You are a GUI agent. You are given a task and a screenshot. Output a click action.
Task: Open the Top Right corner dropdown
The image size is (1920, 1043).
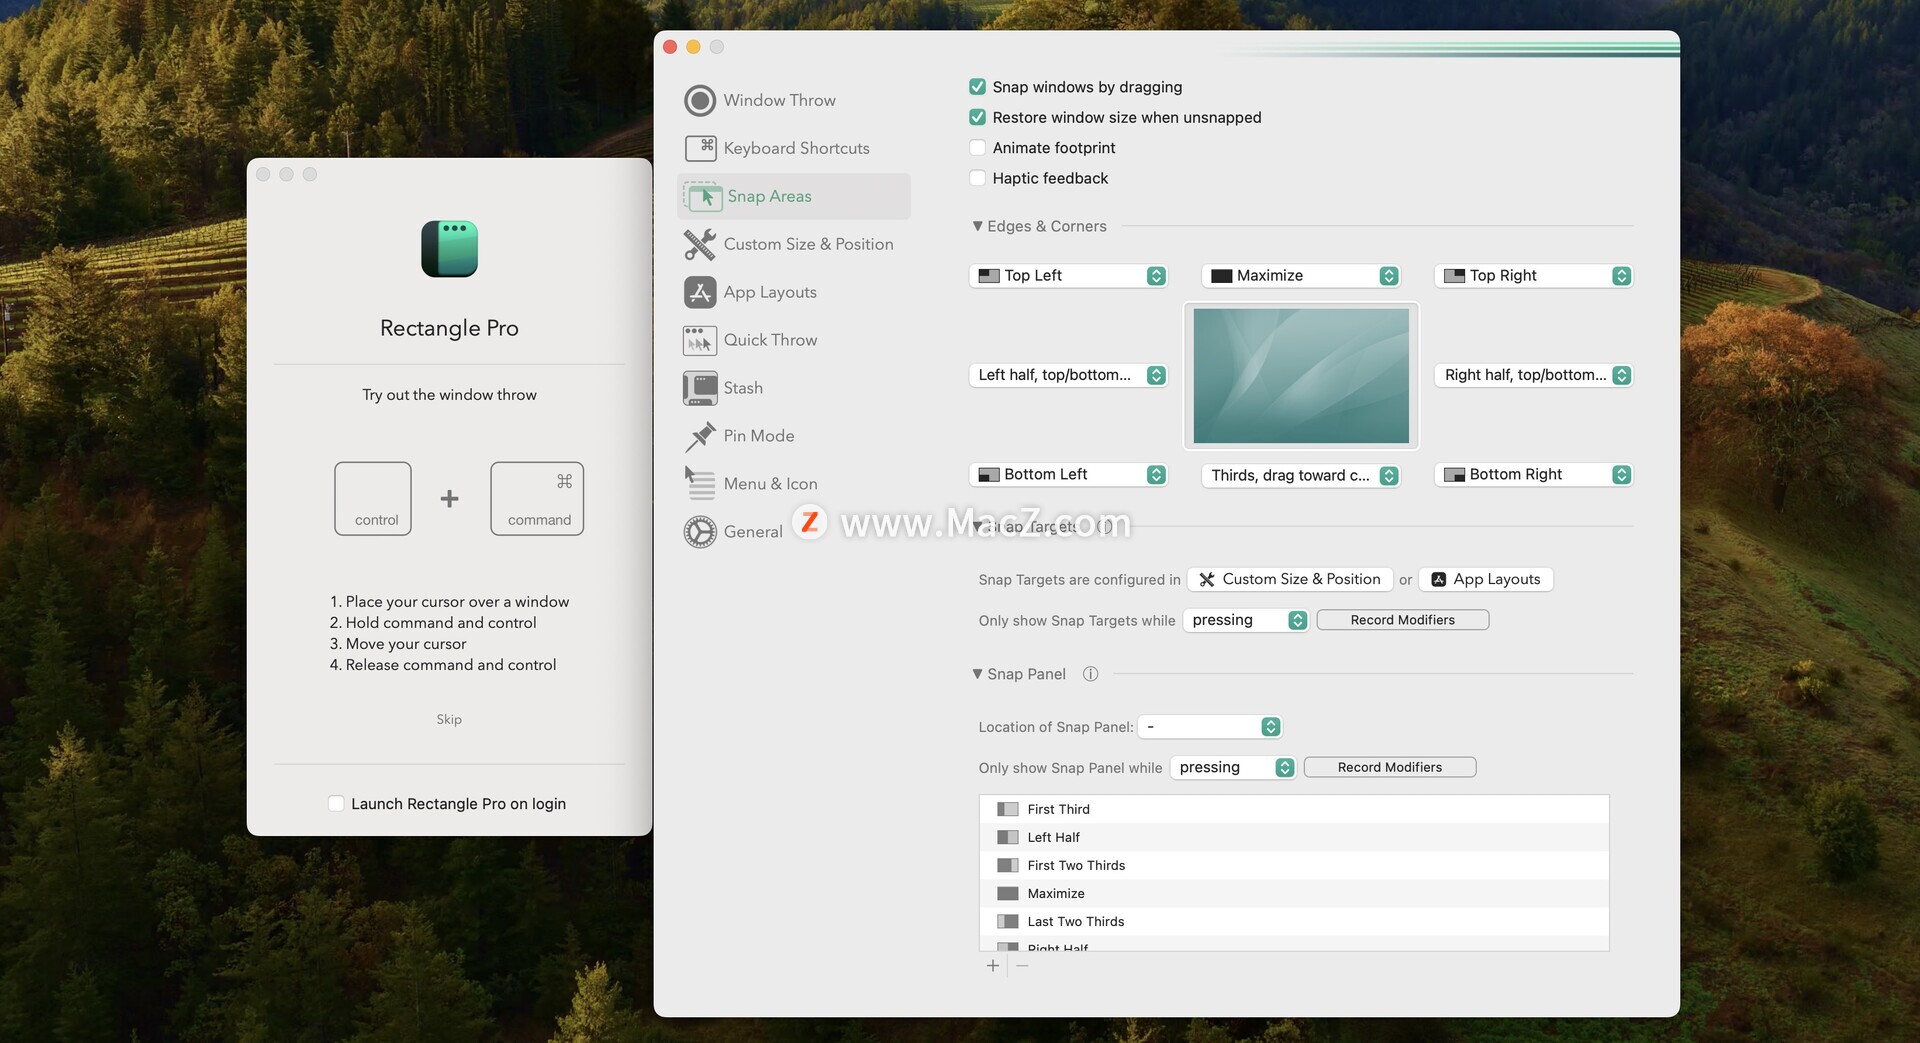point(1533,275)
